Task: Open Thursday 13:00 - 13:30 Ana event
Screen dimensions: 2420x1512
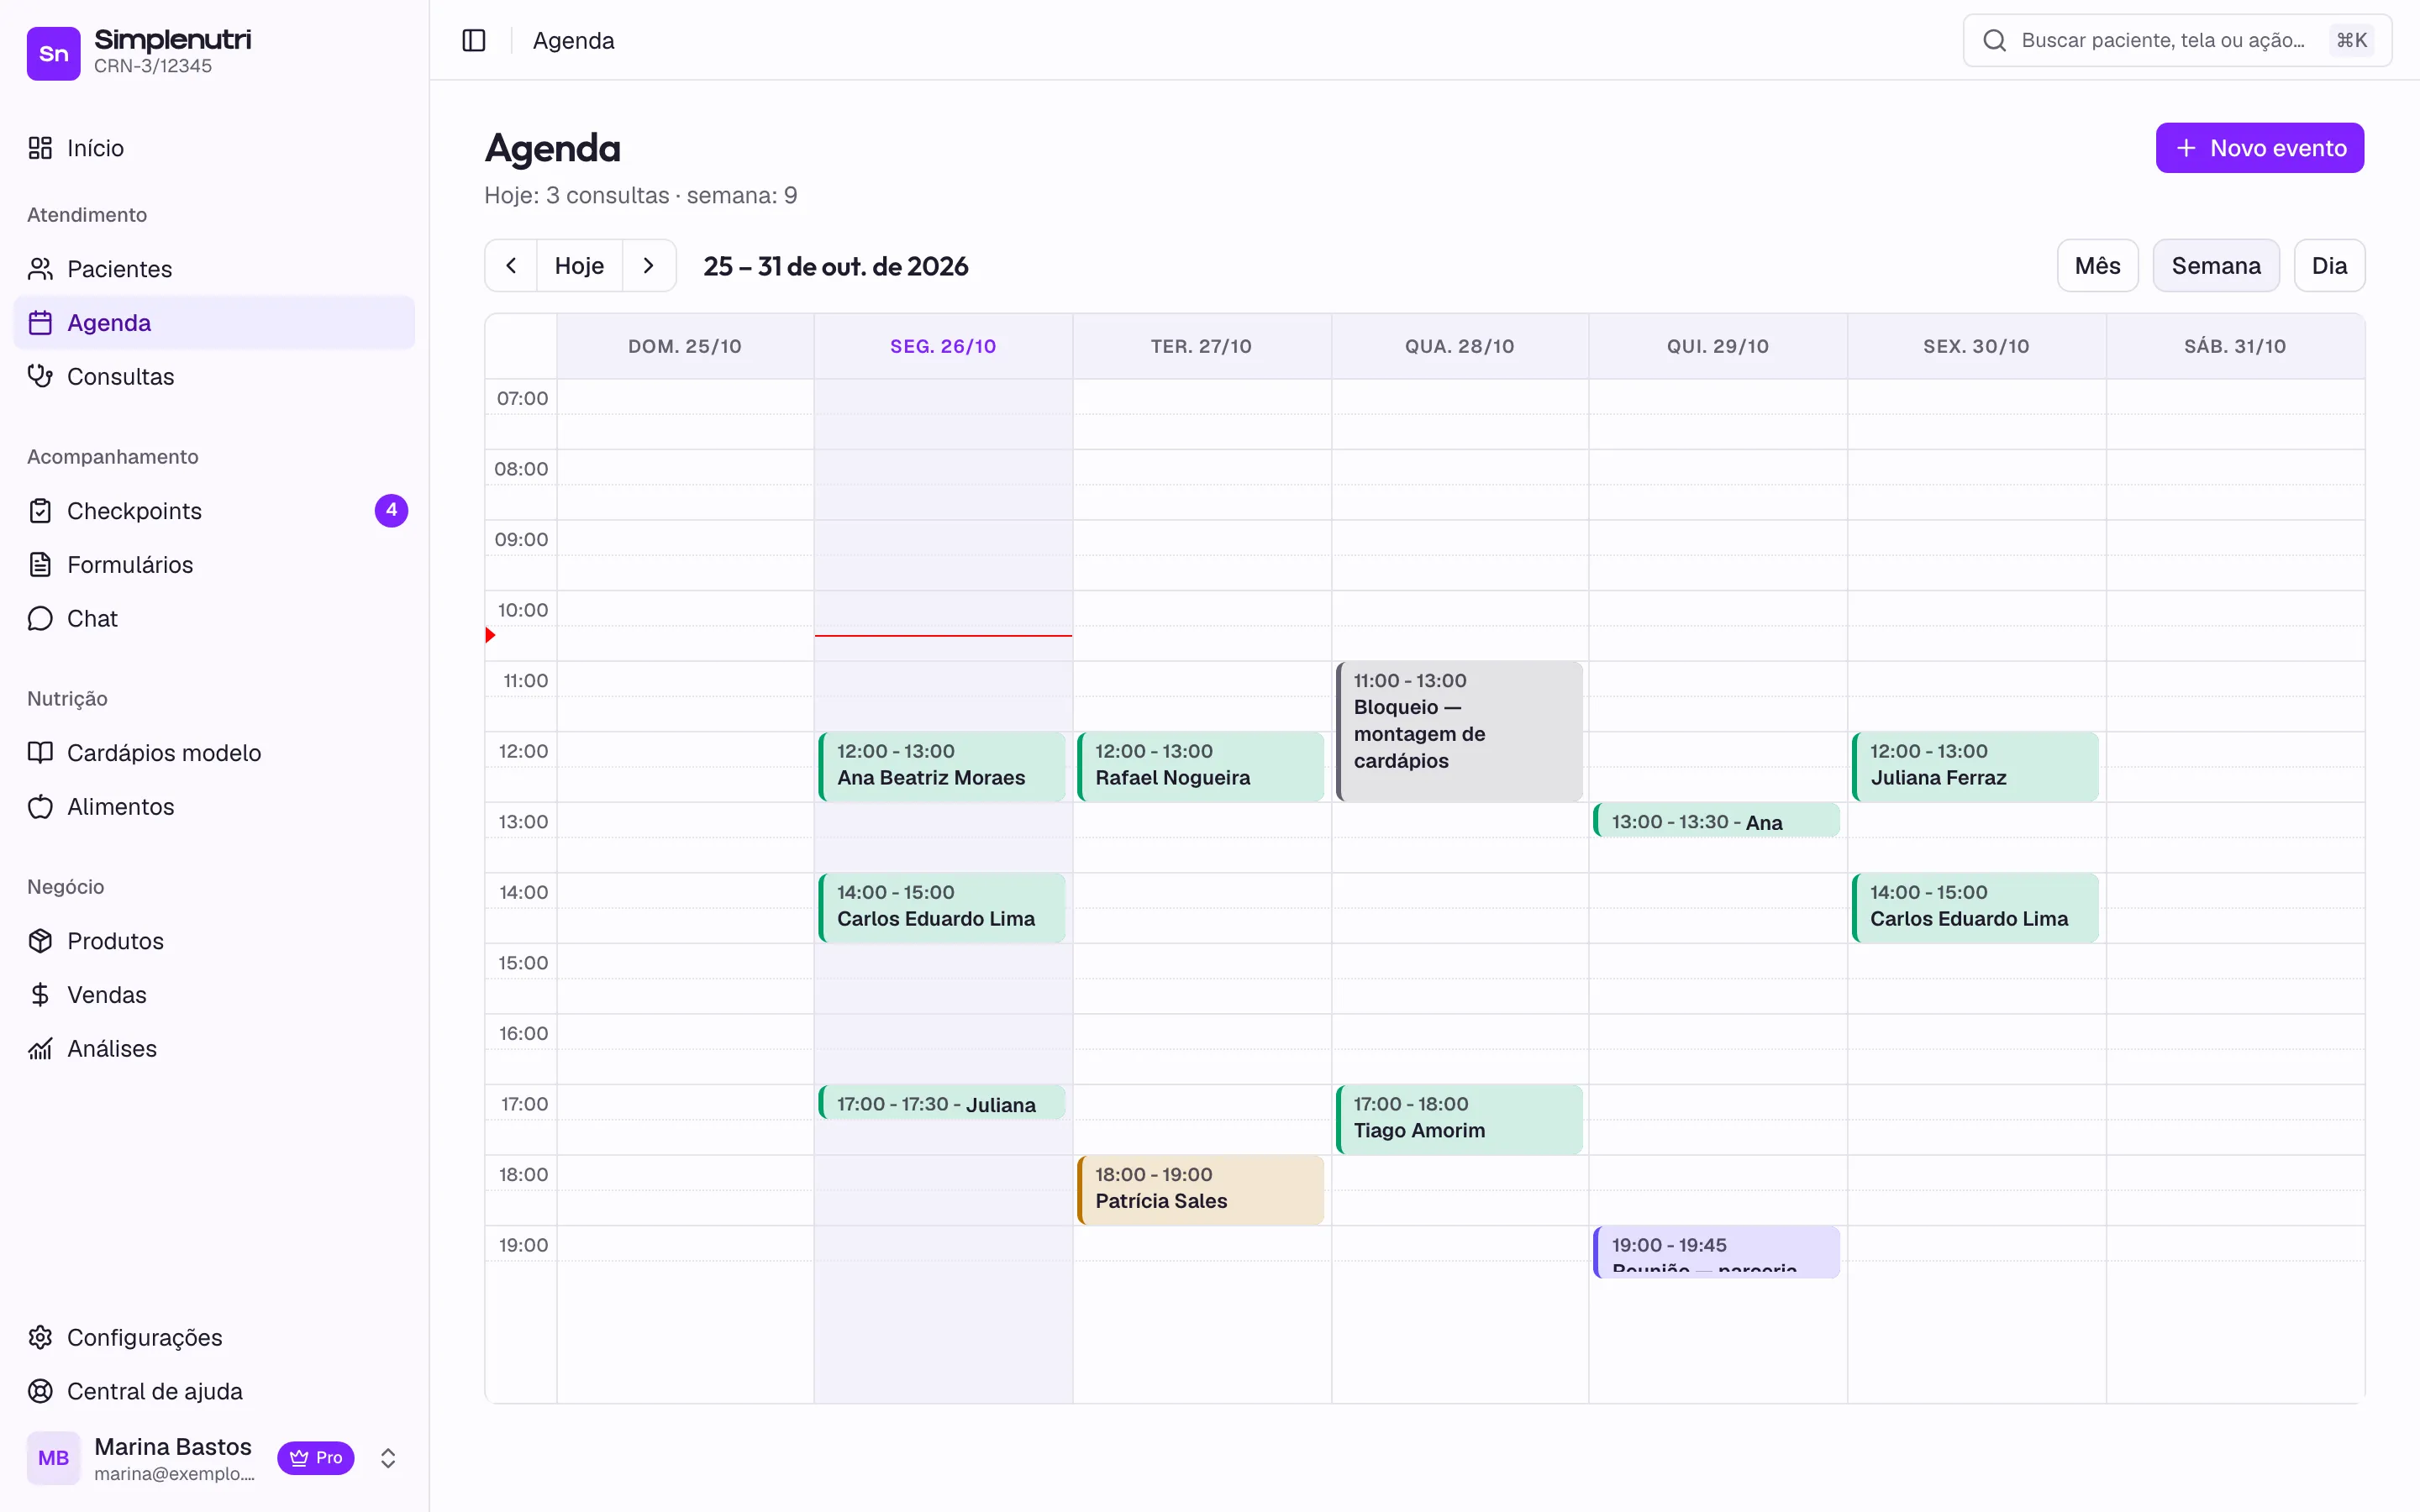Action: [1717, 821]
